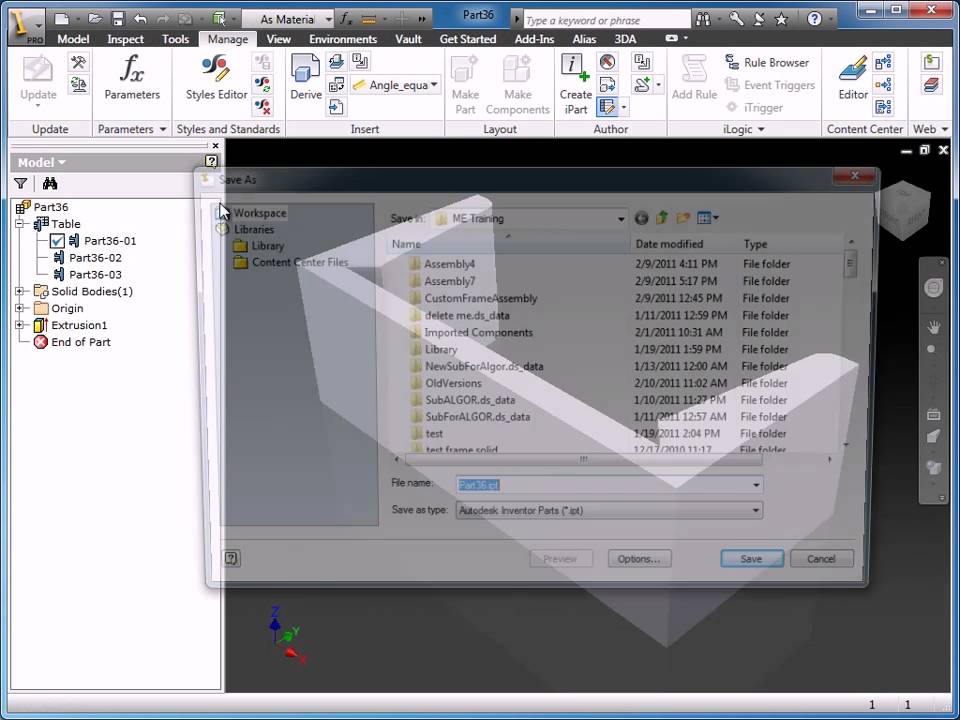
Task: Click the Create iPart icon
Action: tap(575, 84)
